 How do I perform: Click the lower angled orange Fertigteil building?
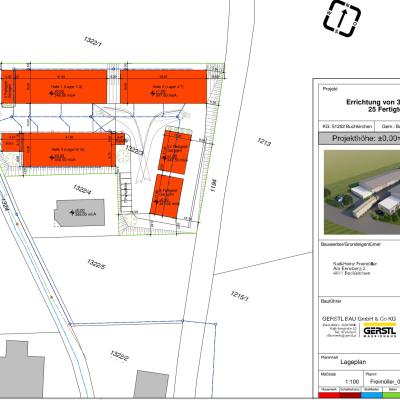pyautogui.click(x=166, y=196)
